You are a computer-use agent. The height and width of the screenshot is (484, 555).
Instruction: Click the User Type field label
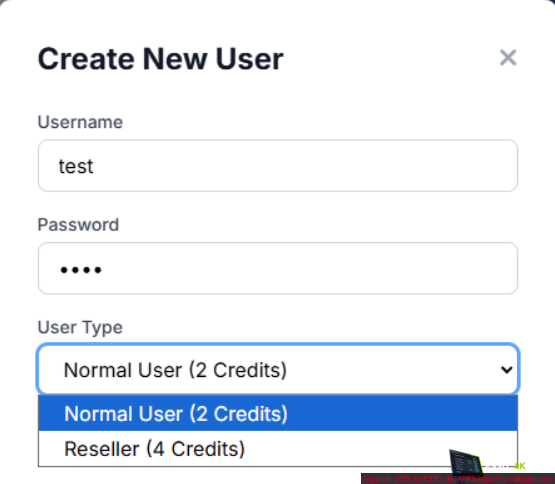[80, 328]
